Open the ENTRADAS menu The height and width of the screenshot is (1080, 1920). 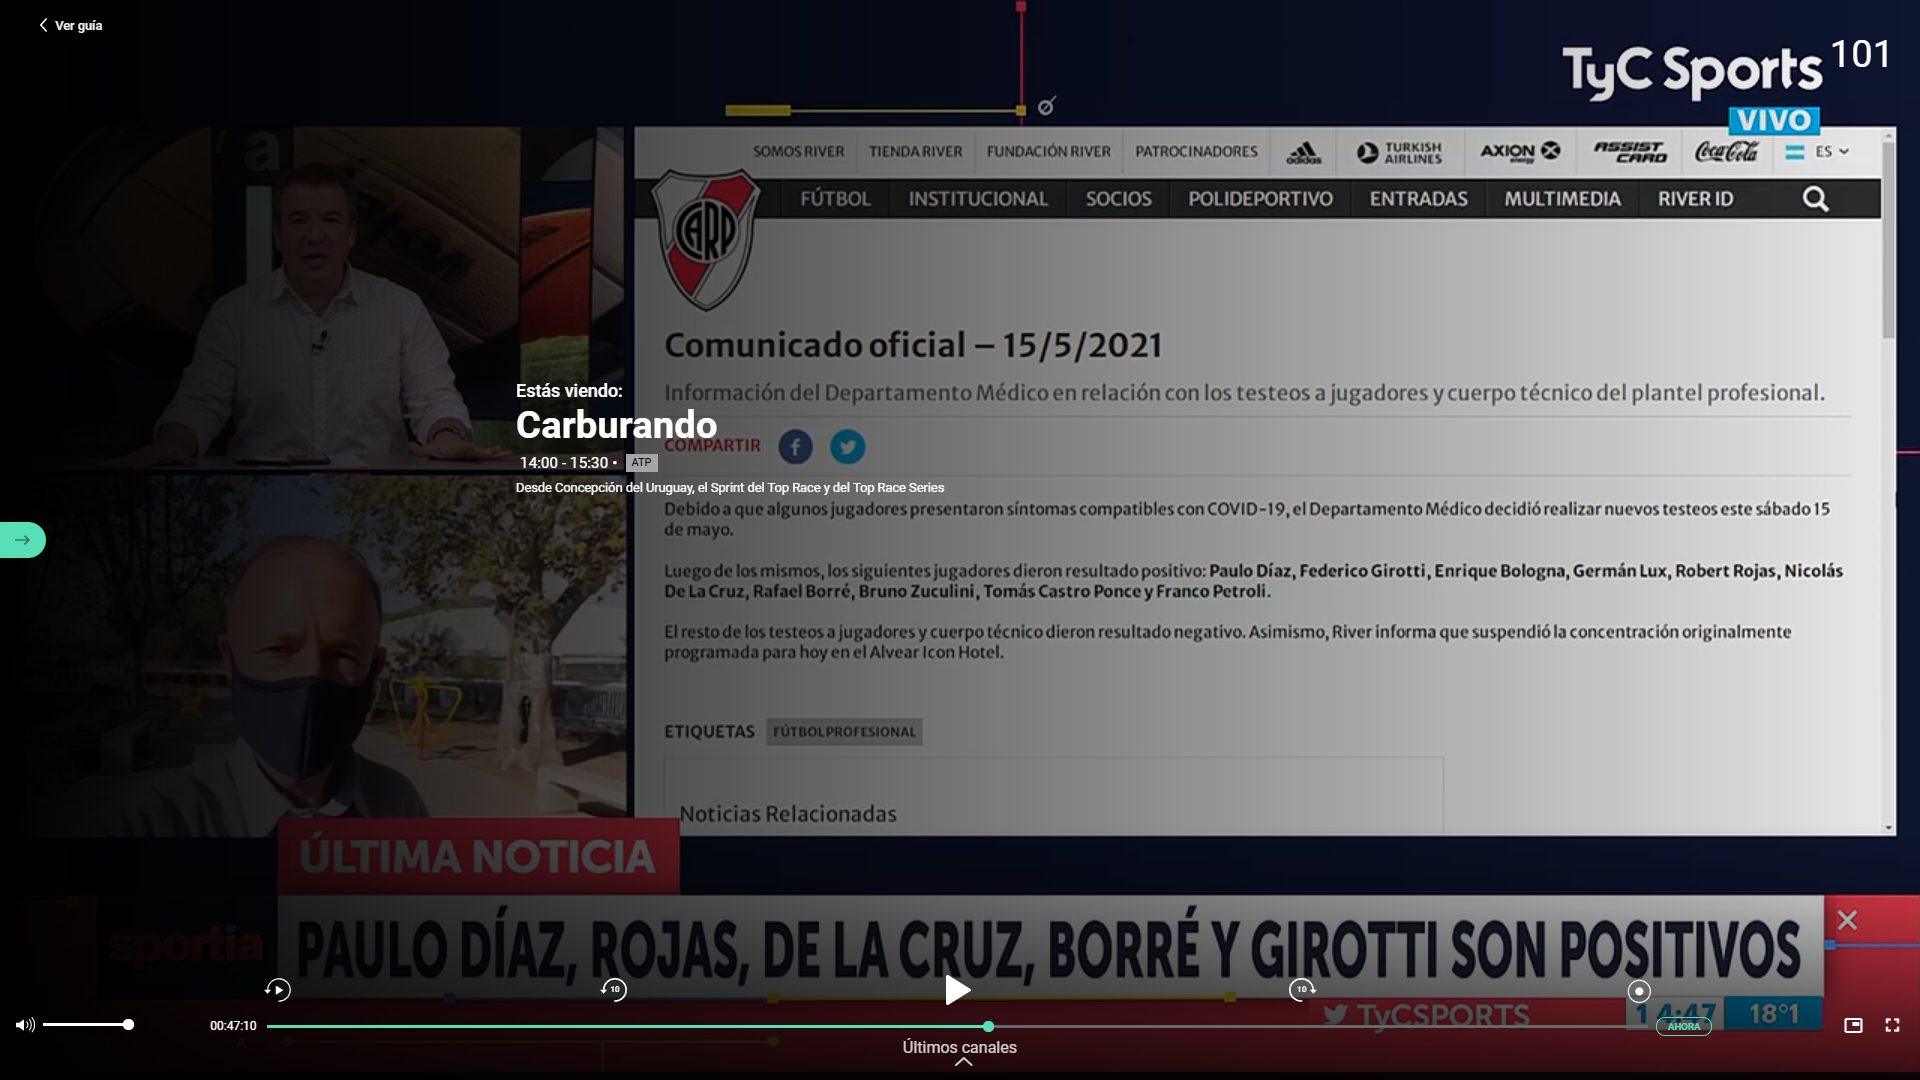(1418, 199)
